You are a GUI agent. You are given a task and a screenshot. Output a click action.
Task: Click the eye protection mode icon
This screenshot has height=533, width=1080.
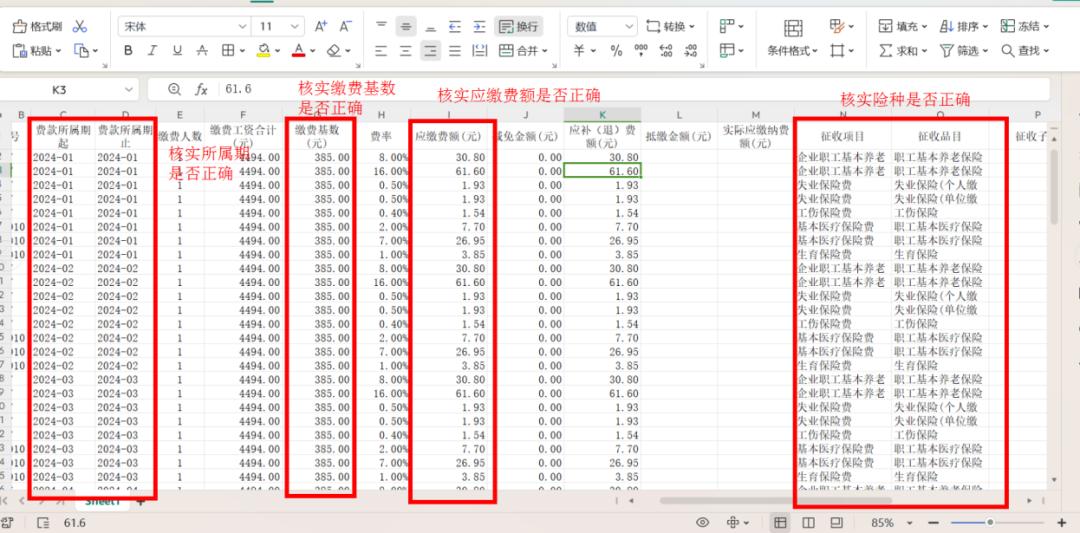pyautogui.click(x=703, y=523)
